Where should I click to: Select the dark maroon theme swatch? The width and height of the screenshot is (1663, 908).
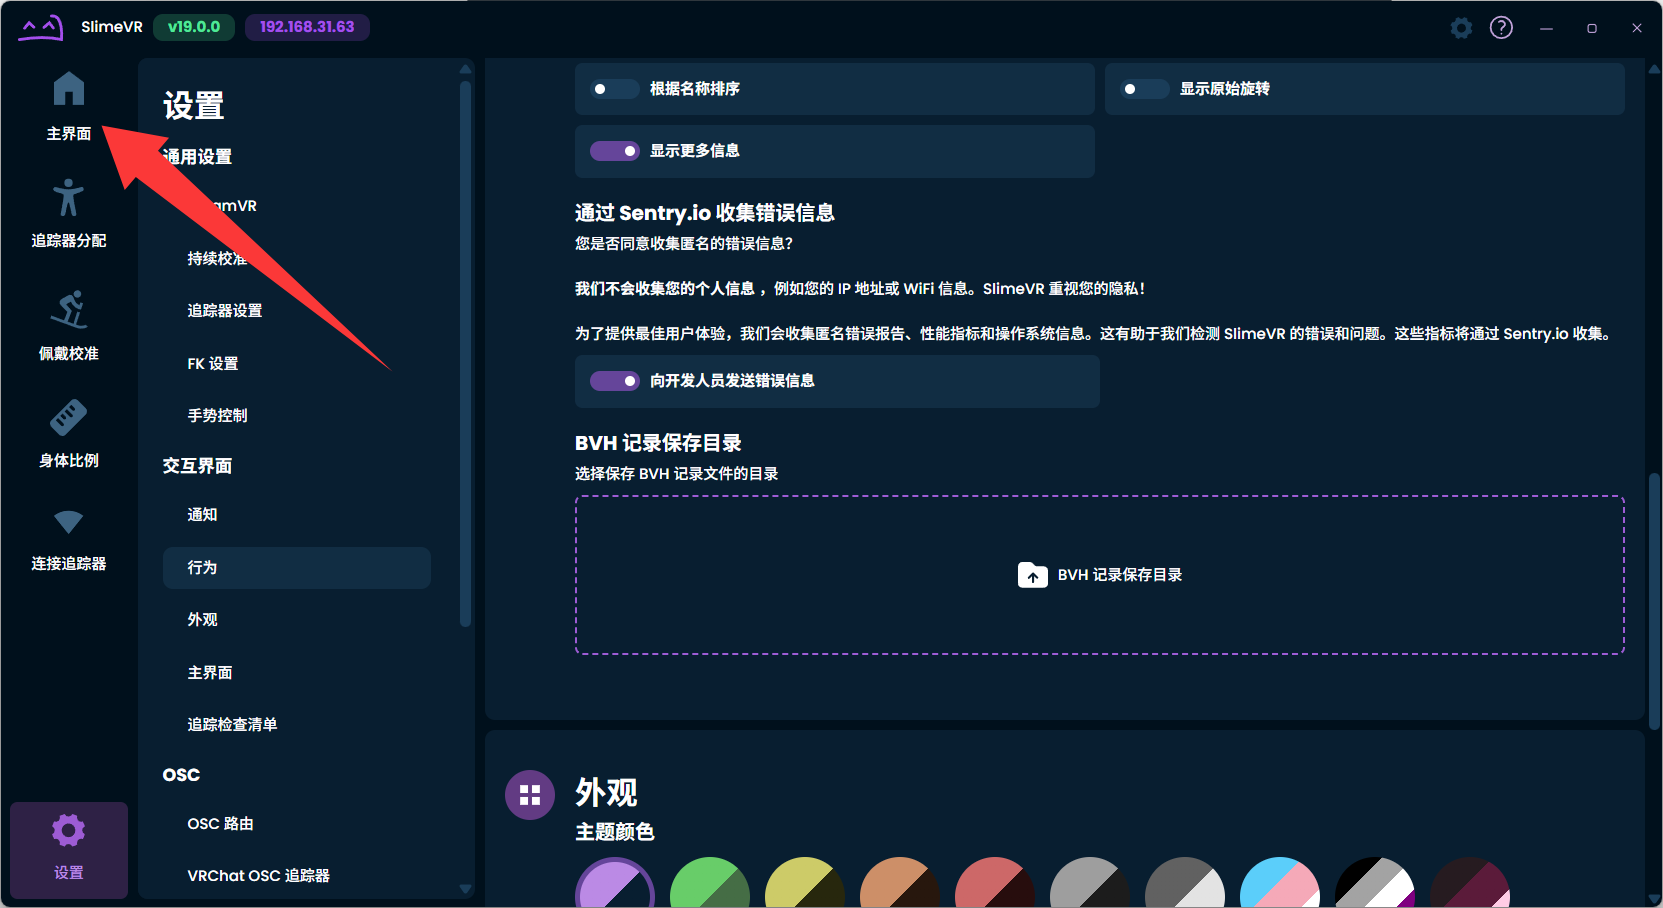click(x=1470, y=882)
